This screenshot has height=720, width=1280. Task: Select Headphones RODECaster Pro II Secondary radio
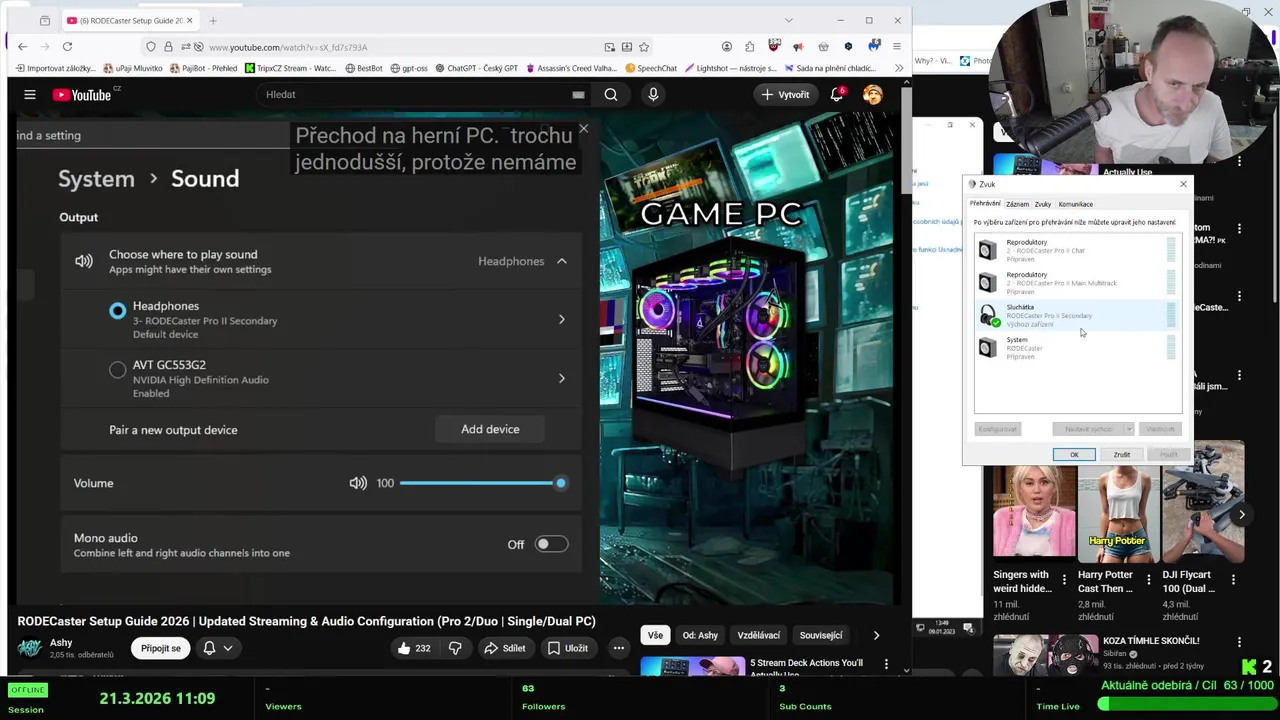tap(118, 311)
